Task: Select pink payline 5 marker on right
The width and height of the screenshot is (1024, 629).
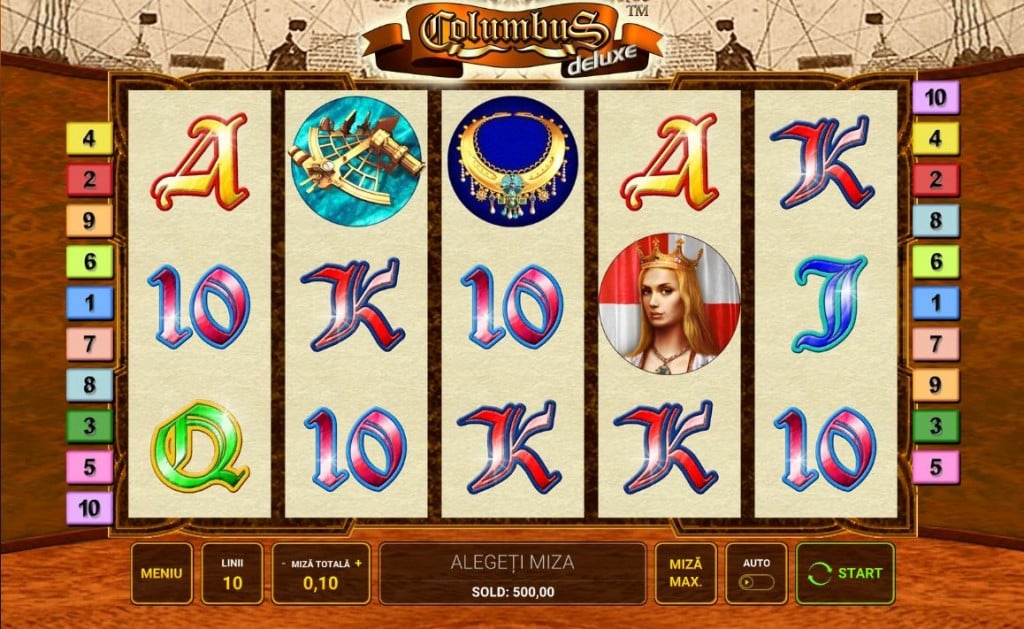Action: 935,467
